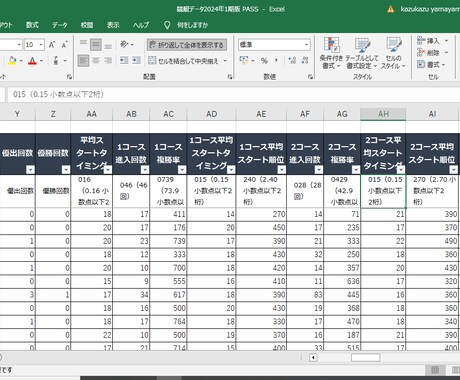Toggle left text alignment
Image resolution: width=460 pixels, height=380 pixels.
point(83,61)
